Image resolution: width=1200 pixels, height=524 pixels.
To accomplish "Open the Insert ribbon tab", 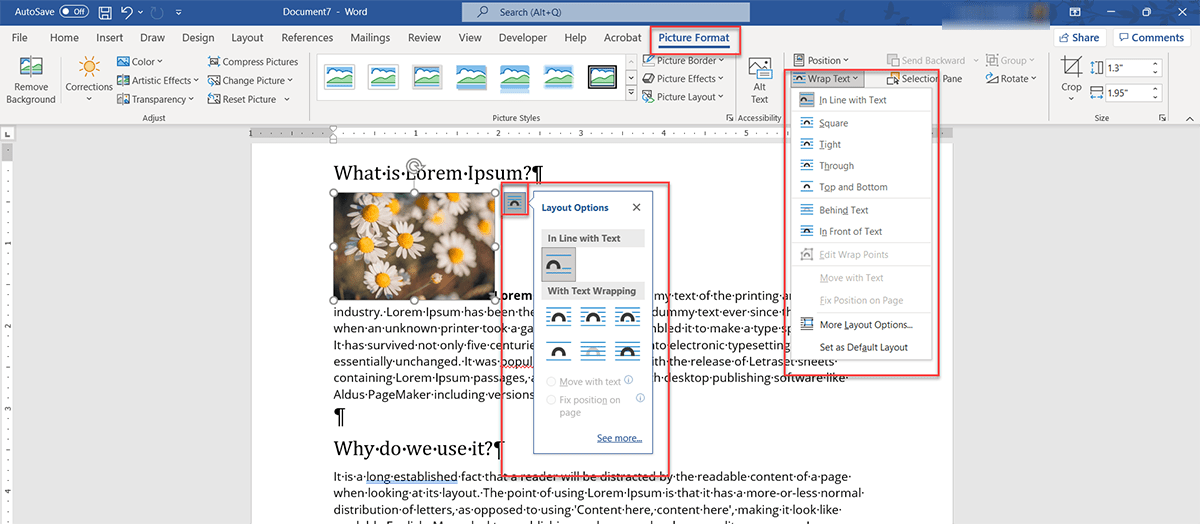I will (110, 38).
